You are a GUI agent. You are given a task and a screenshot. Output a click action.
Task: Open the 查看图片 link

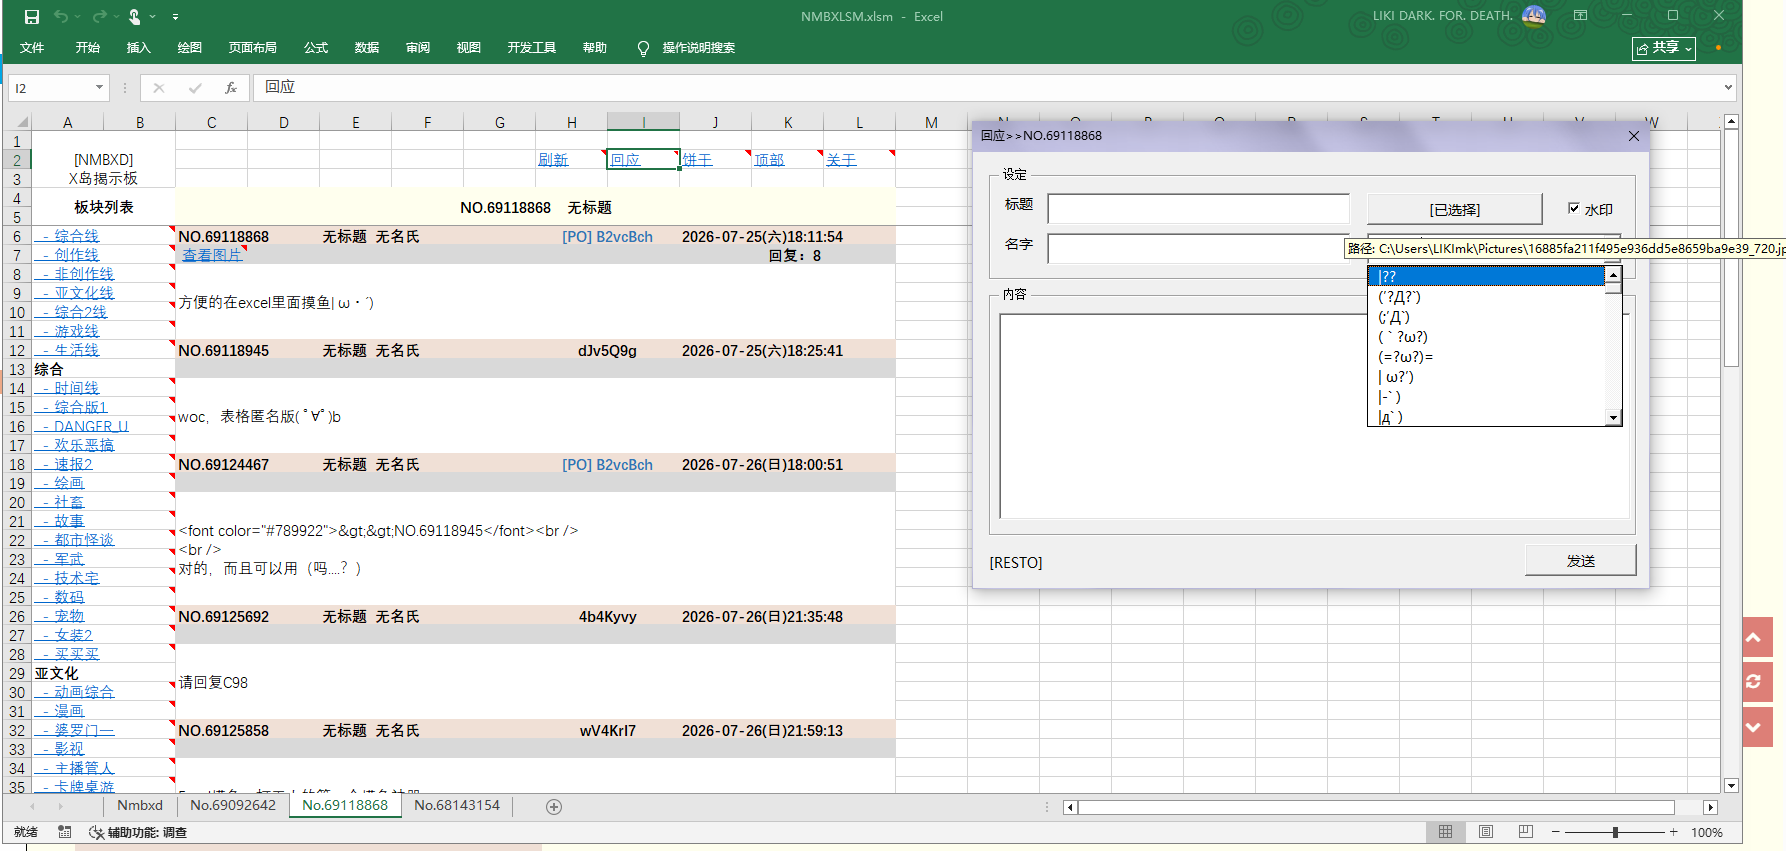212,255
